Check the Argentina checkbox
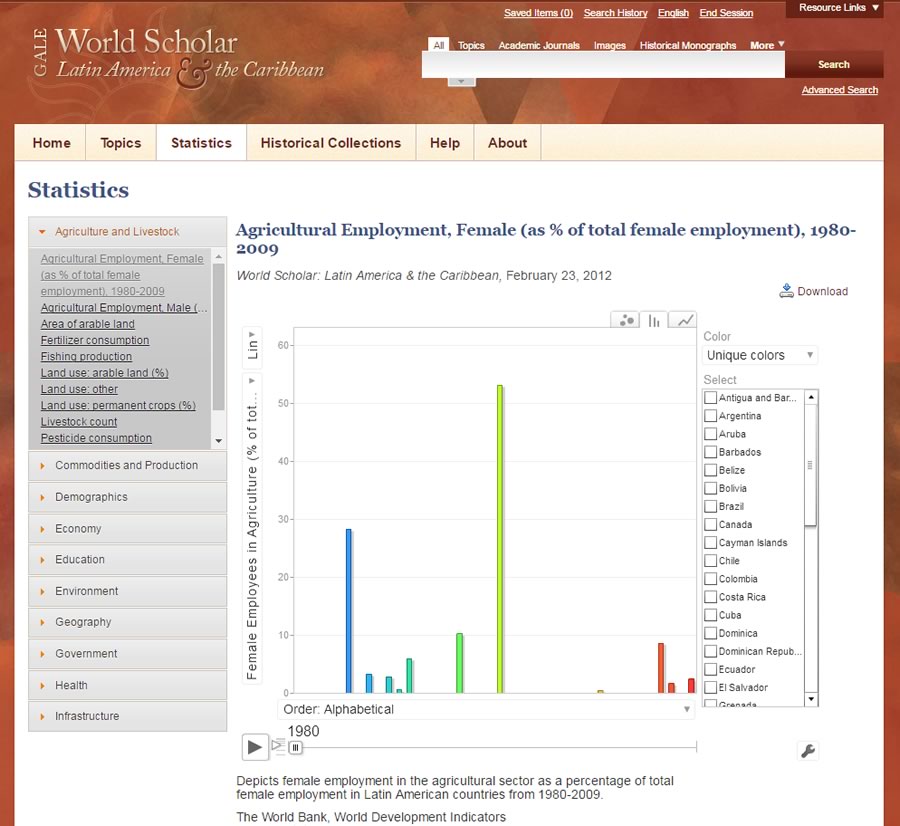 pyautogui.click(x=710, y=416)
